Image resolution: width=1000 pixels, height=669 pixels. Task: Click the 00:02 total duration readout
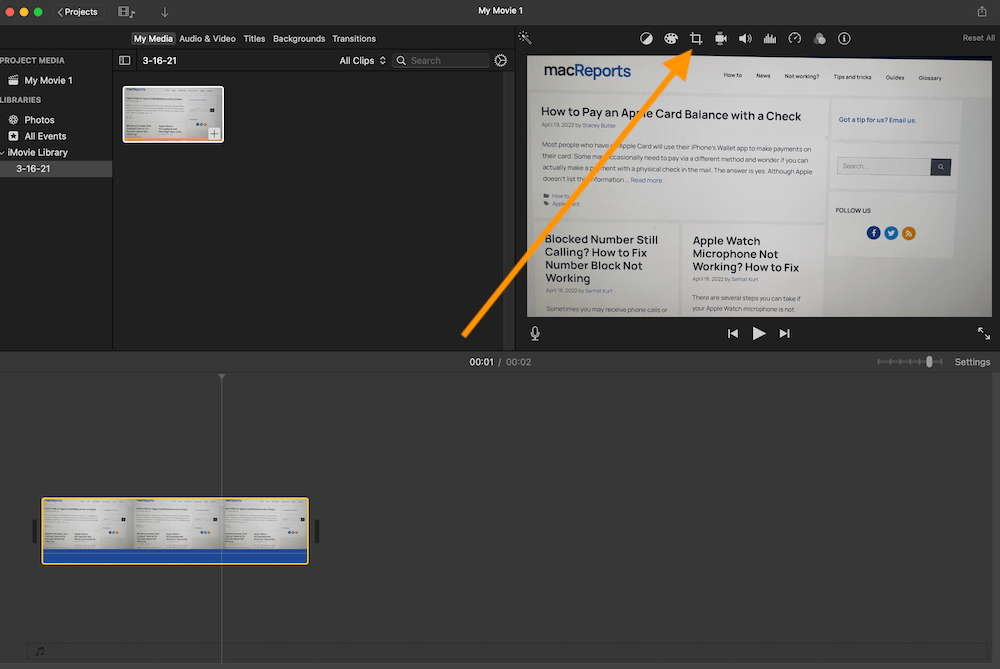pos(518,362)
